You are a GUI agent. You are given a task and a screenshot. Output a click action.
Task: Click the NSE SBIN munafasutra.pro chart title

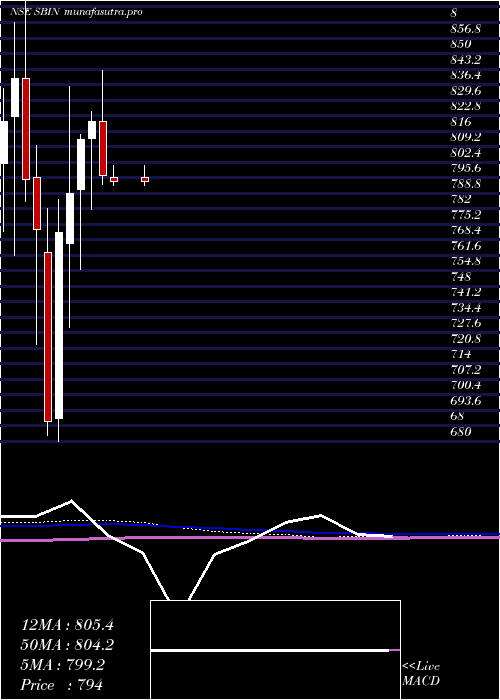coord(76,12)
